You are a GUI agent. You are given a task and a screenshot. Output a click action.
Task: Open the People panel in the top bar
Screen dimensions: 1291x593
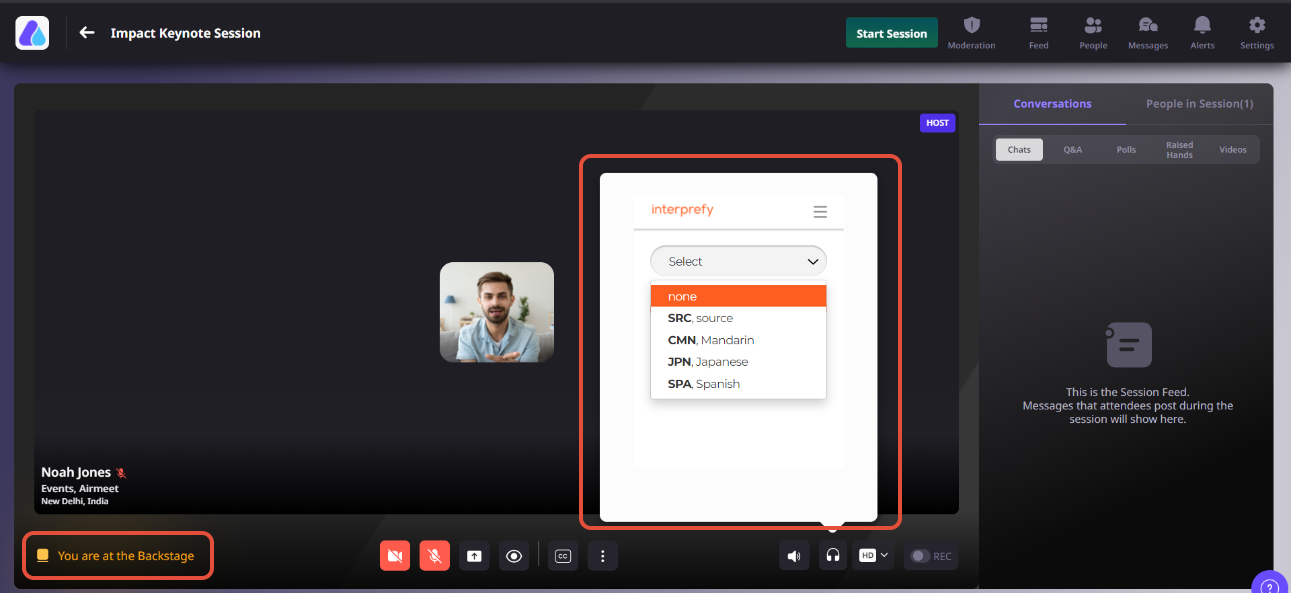click(1093, 33)
